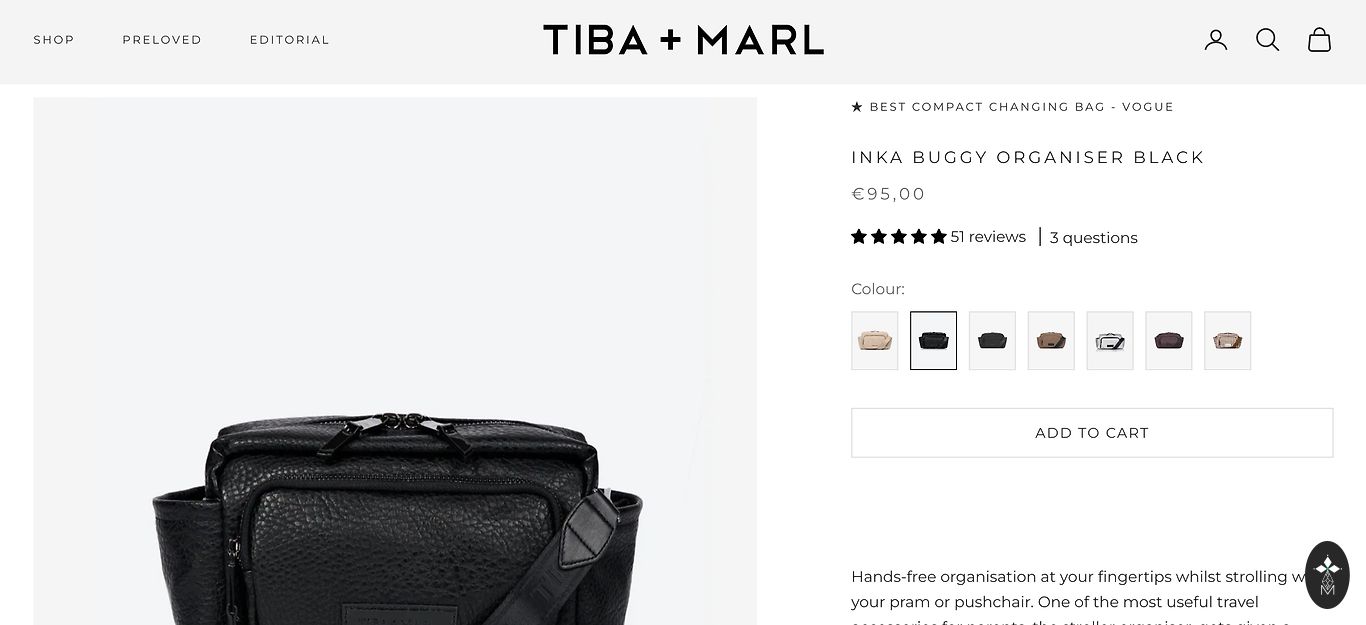Open the 3 questions link

tap(1094, 238)
